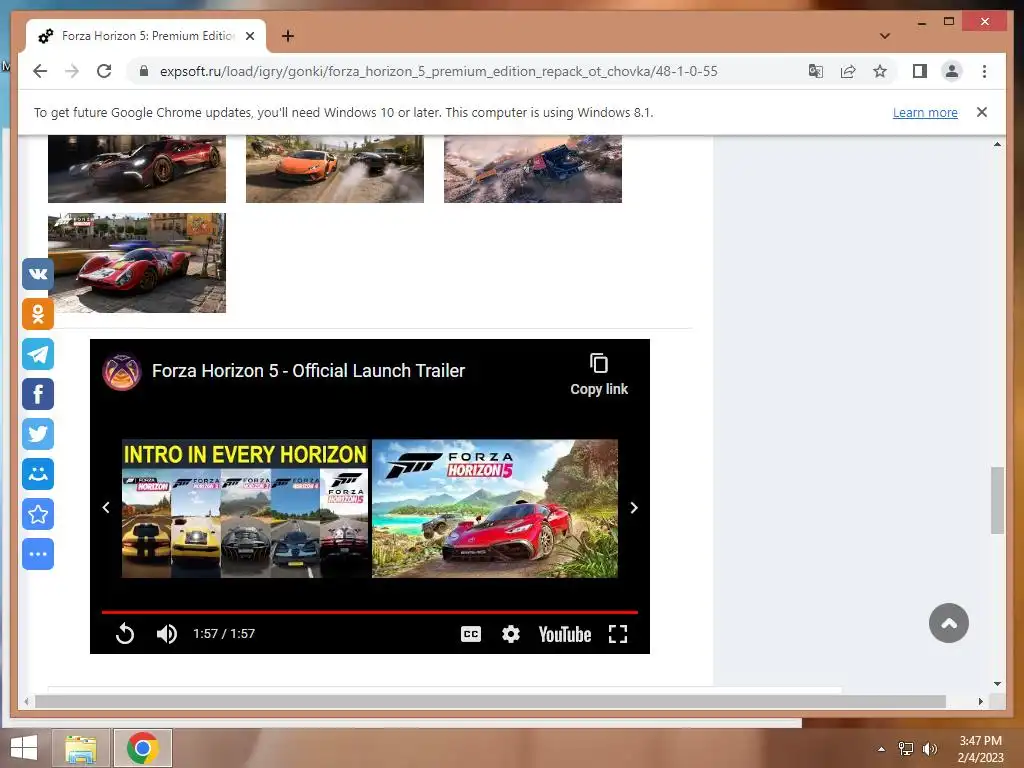
Task: Click the horizontal scrollbar thumb
Action: click(490, 701)
